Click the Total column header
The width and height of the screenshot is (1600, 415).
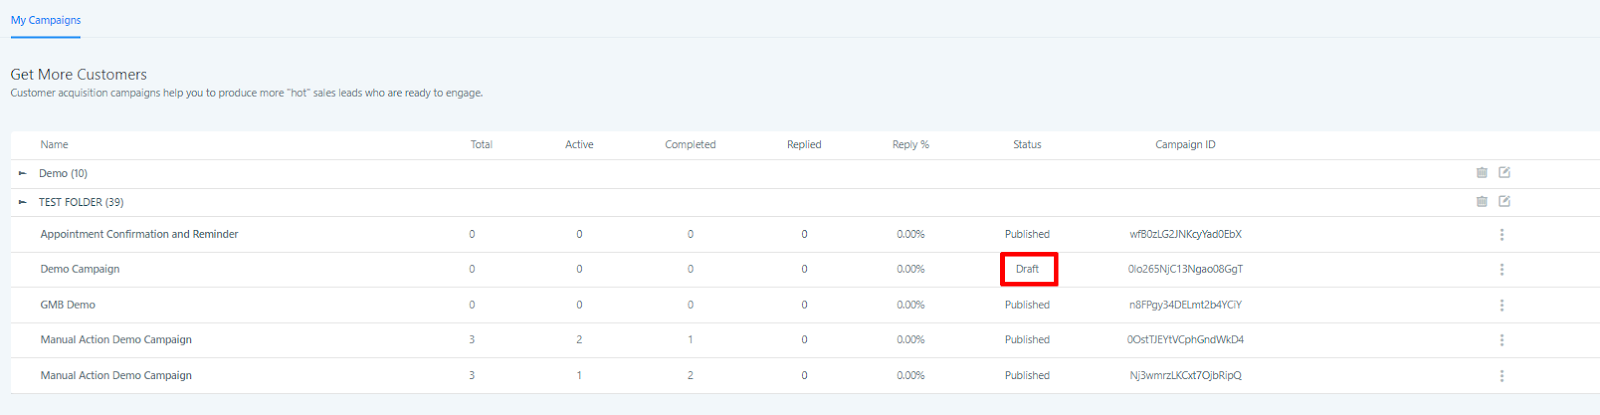click(481, 145)
